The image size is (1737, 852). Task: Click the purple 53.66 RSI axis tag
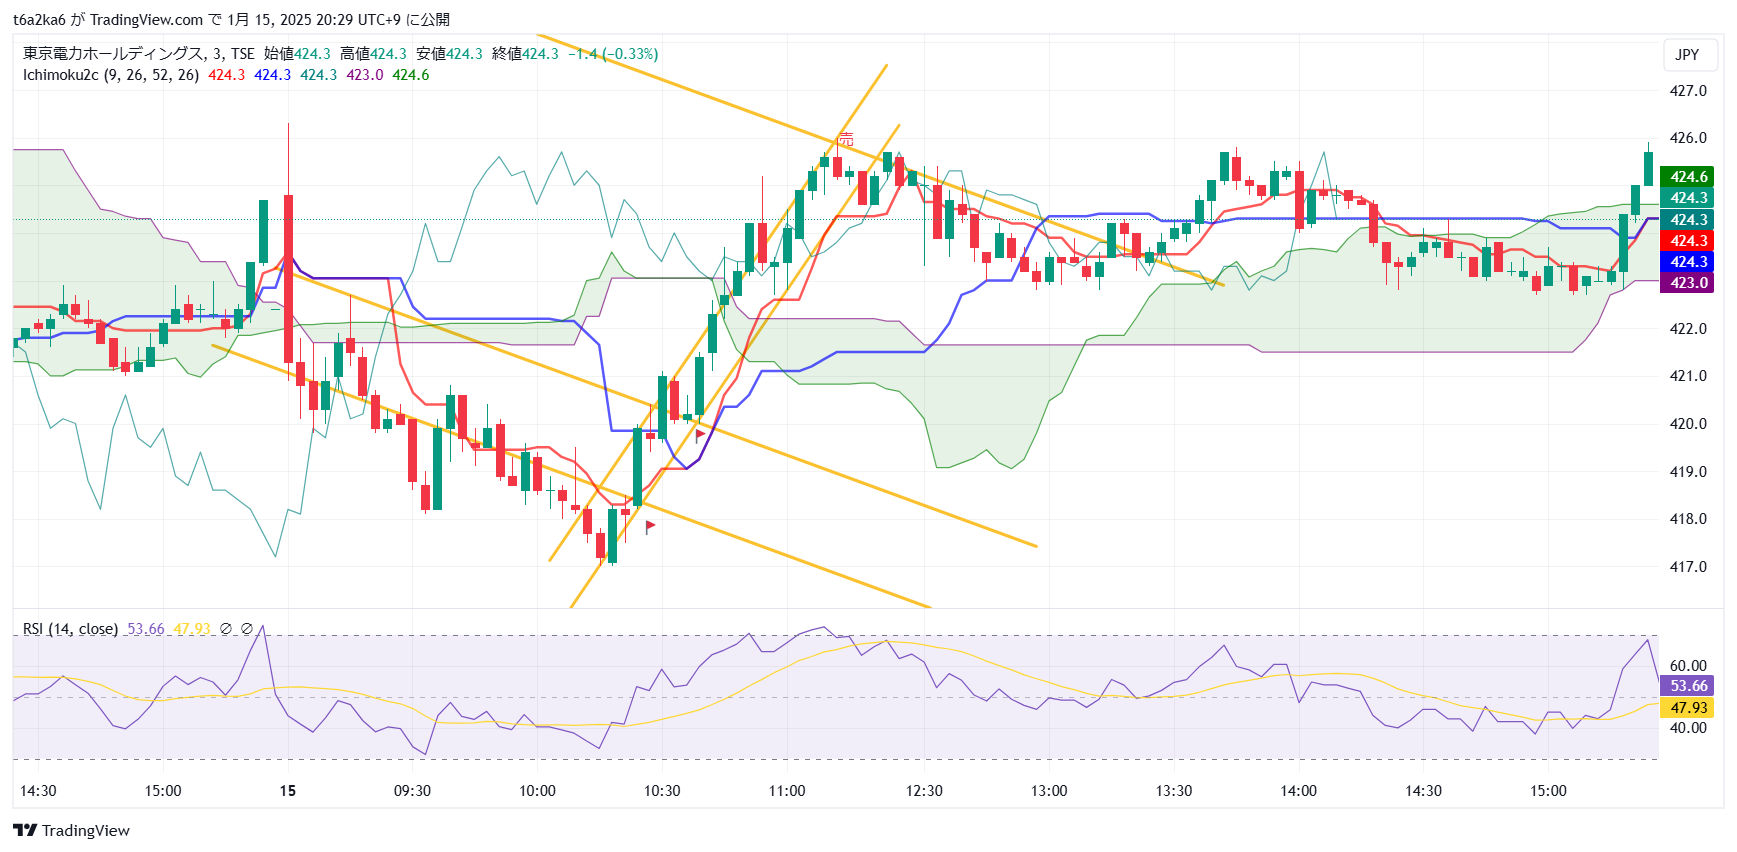point(1688,686)
